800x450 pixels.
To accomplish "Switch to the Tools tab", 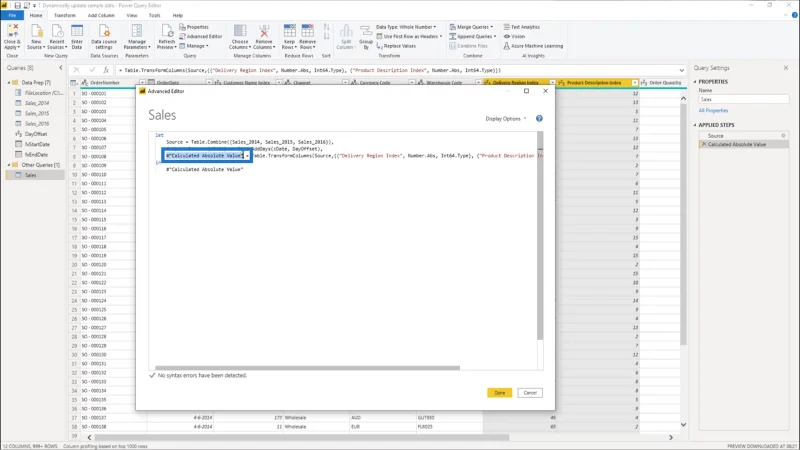I will (x=155, y=15).
